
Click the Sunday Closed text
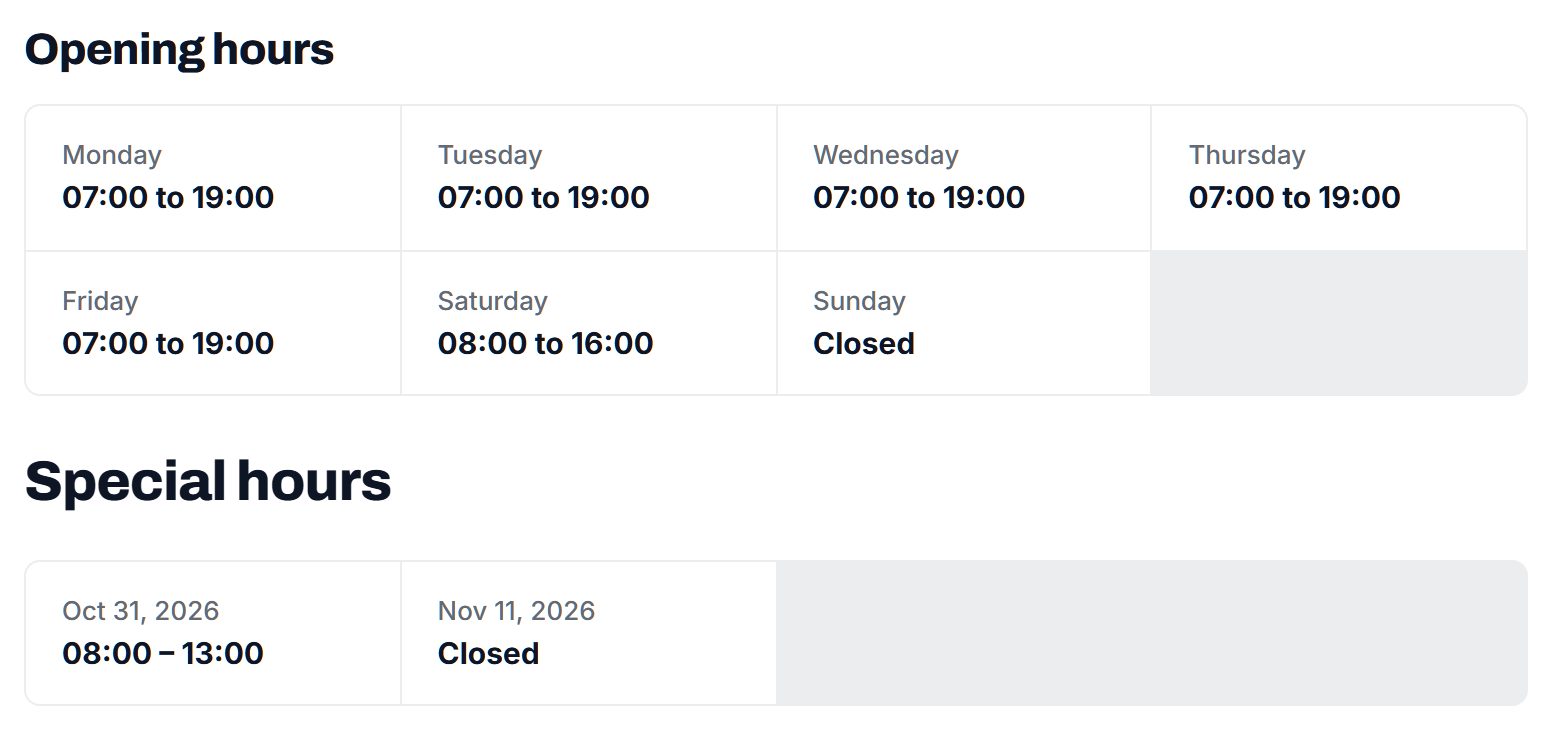[x=864, y=343]
